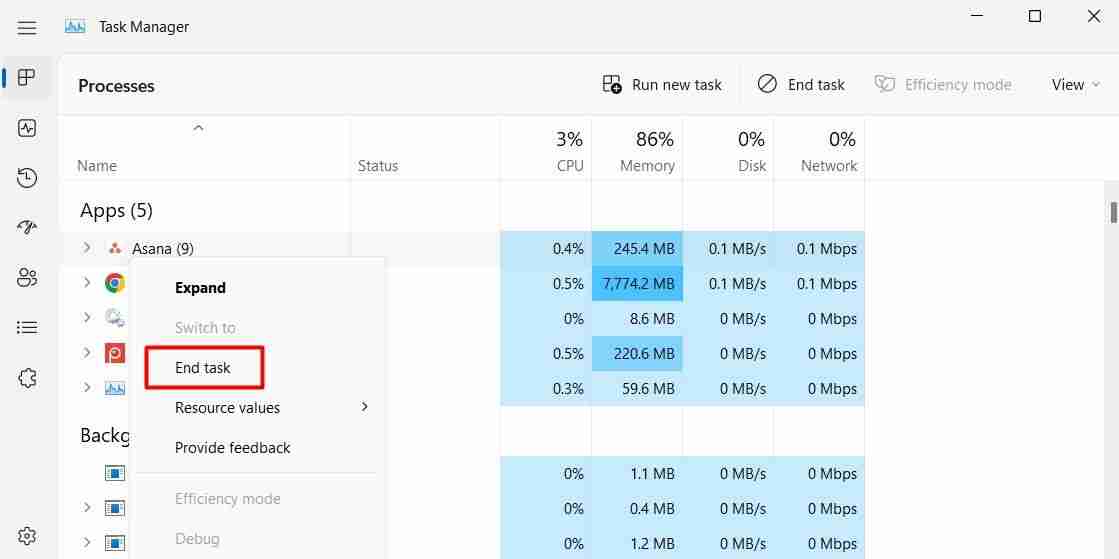Expand the Asana (9) process group
1119x559 pixels.
tap(87, 248)
